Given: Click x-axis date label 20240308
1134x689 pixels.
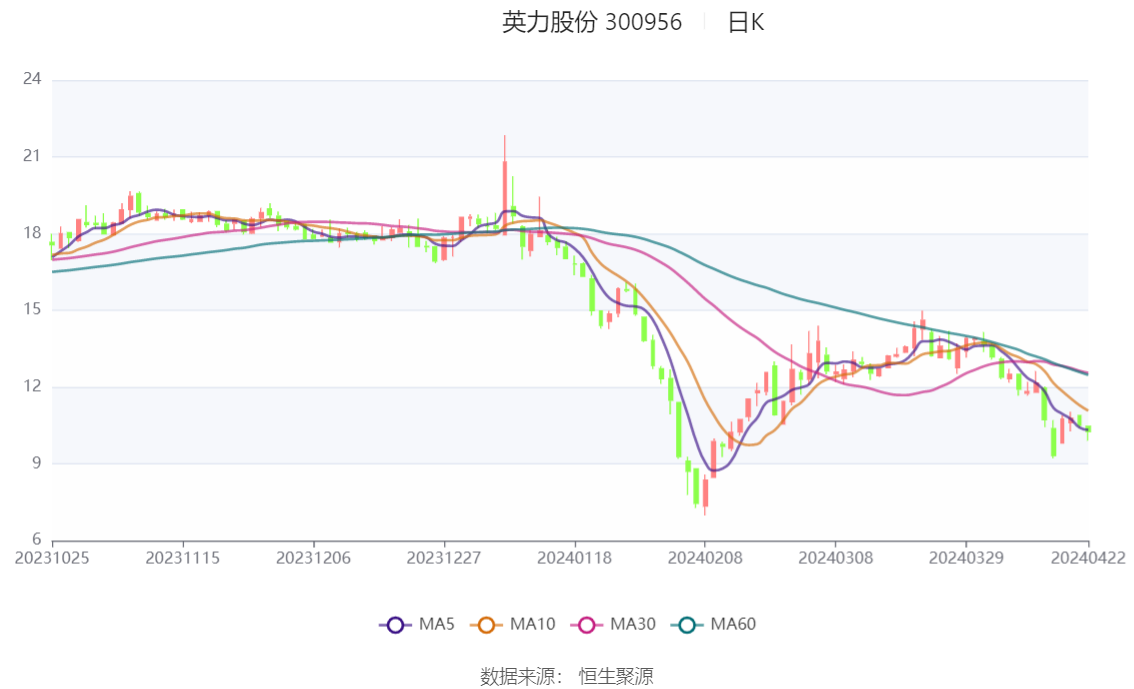Looking at the screenshot, I should tap(835, 558).
